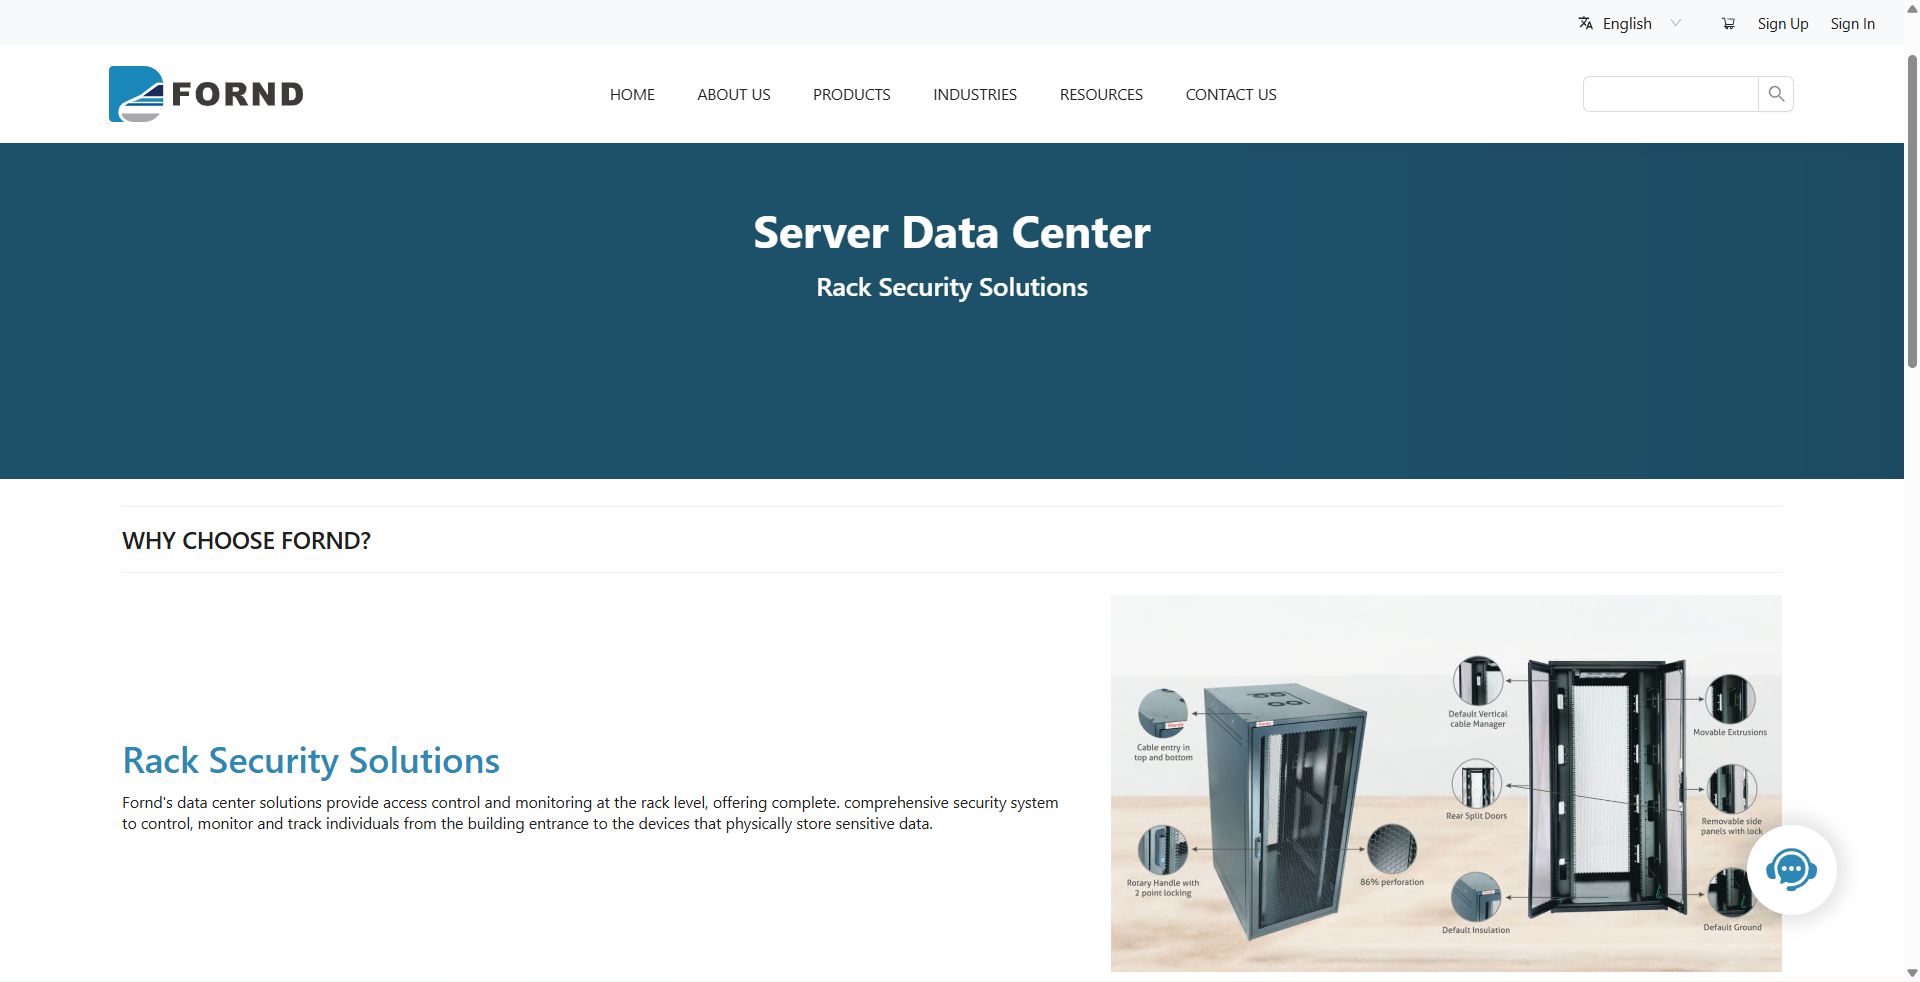Image resolution: width=1920 pixels, height=982 pixels.
Task: Expand the English language dropdown chevron
Action: [x=1676, y=23]
